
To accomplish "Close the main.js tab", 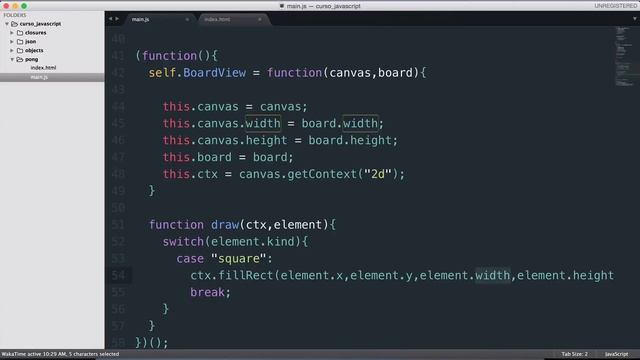I will click(187, 20).
